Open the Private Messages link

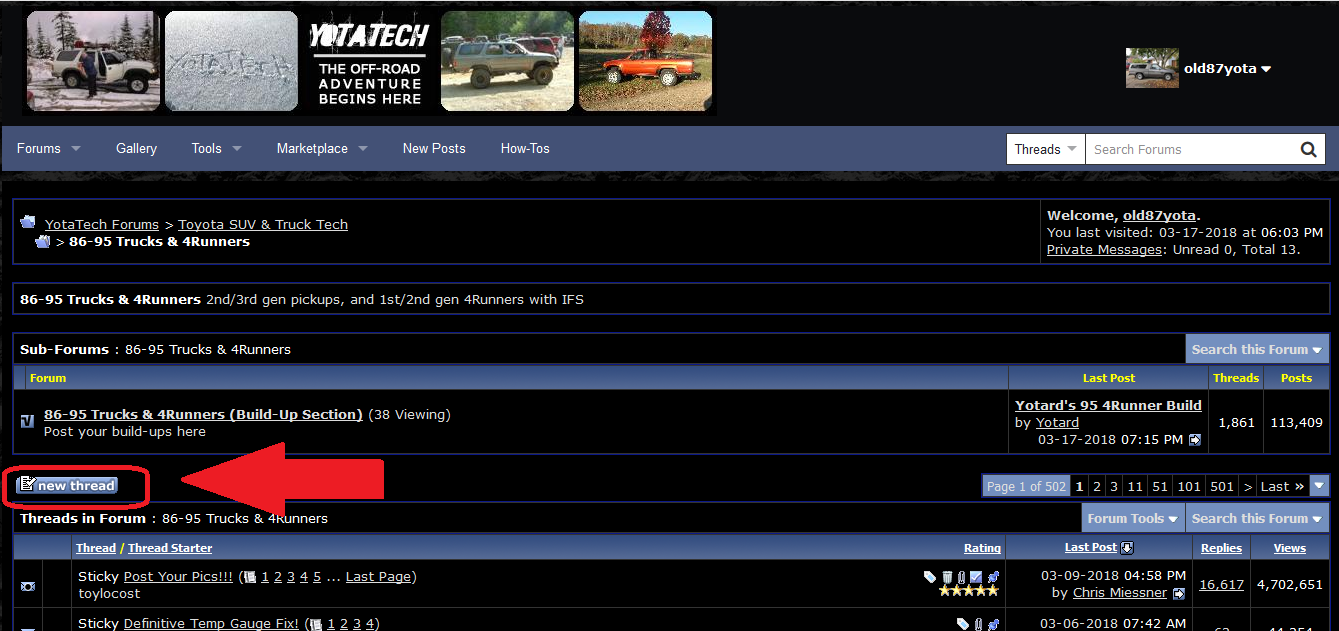tap(1103, 249)
